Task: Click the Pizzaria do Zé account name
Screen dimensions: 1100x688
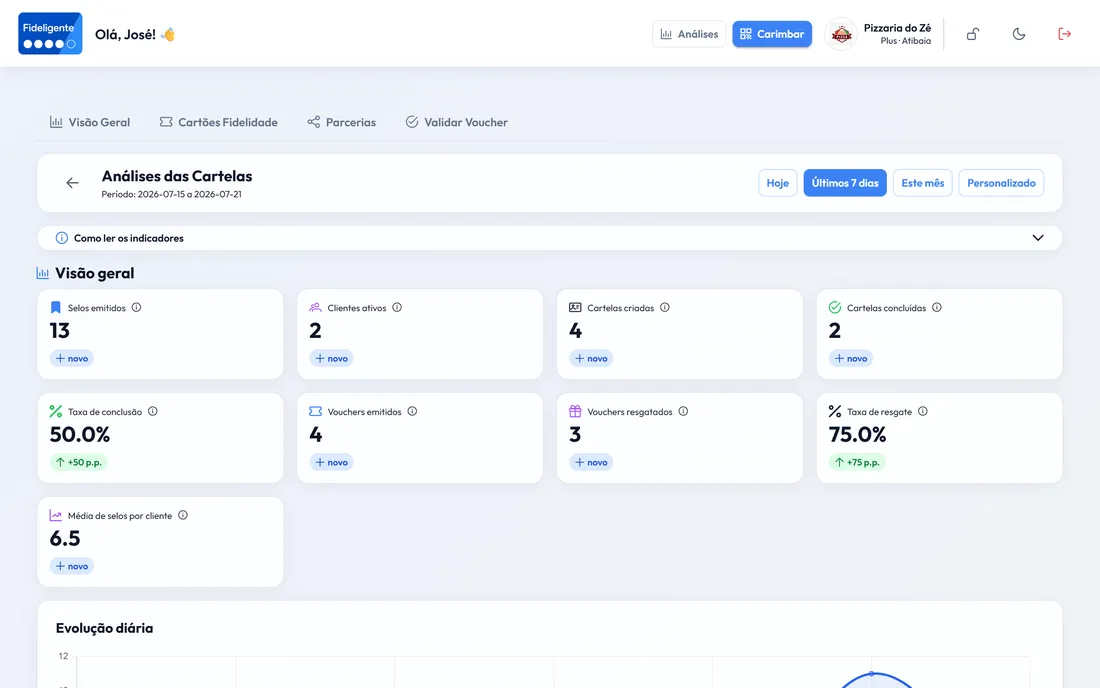Action: pyautogui.click(x=897, y=28)
